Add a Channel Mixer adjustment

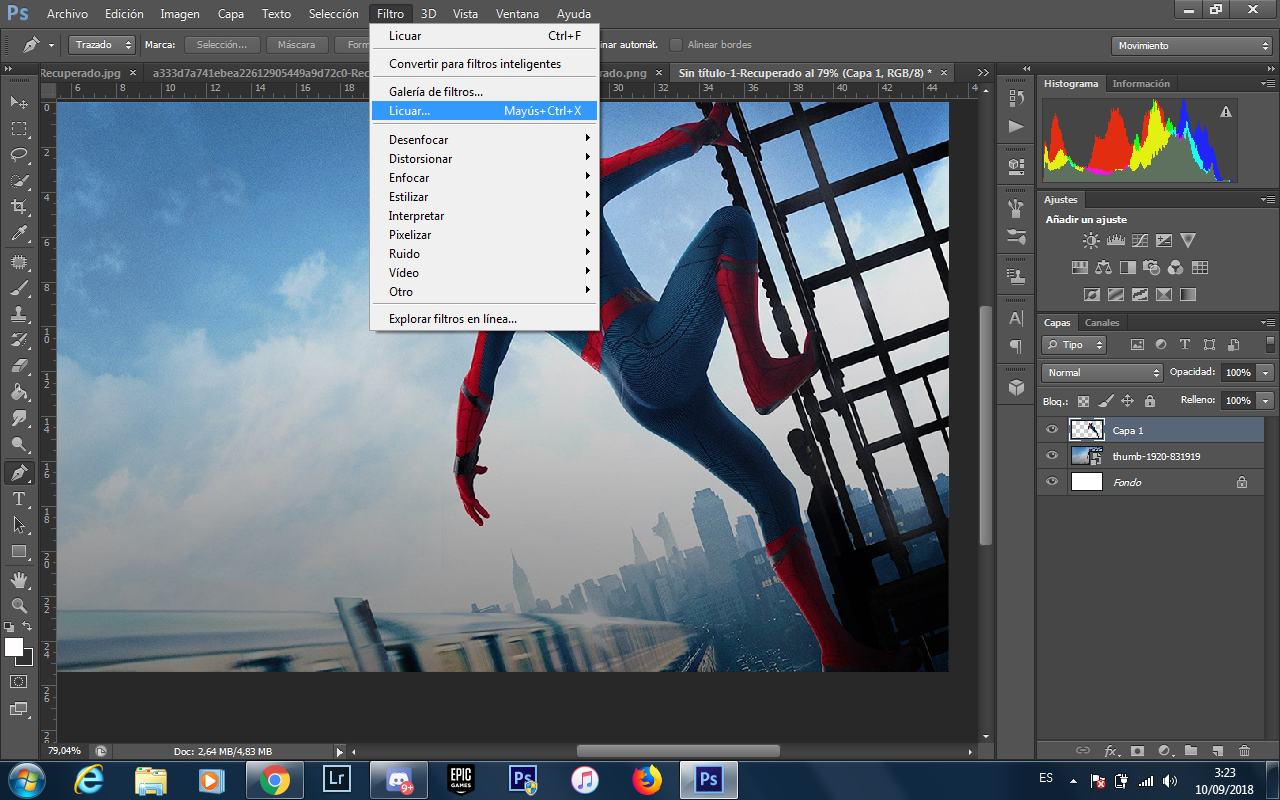pos(1175,267)
